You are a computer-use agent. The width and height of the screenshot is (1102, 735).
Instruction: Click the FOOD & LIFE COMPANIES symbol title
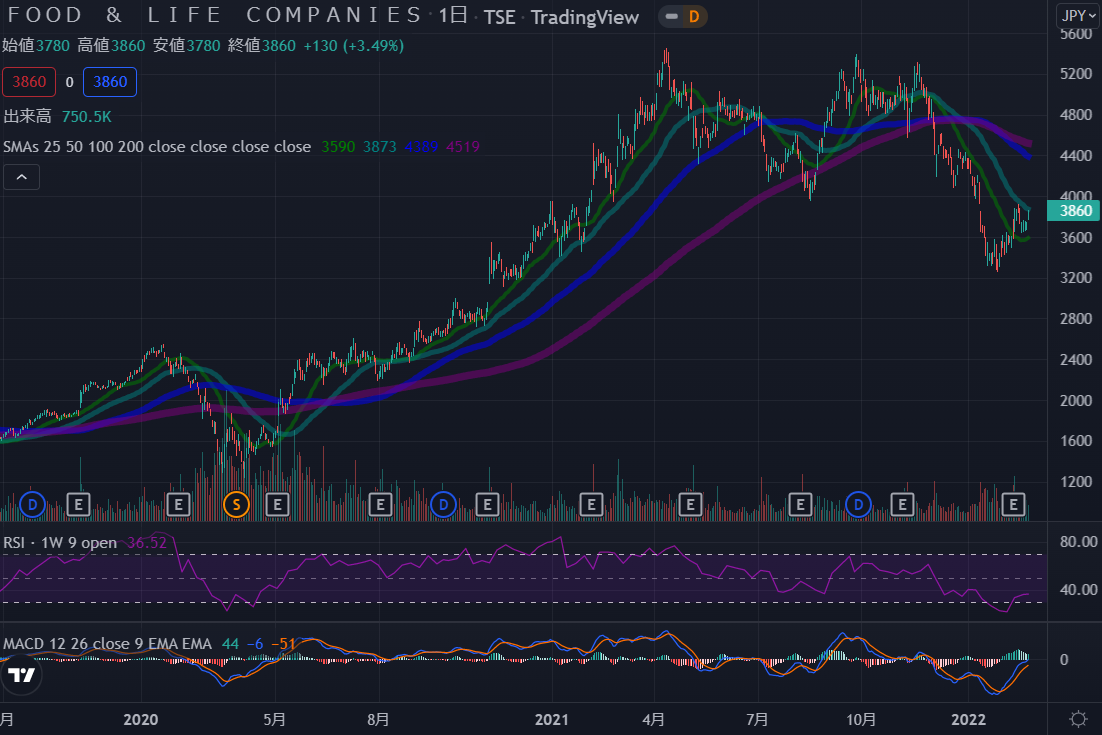tap(213, 15)
